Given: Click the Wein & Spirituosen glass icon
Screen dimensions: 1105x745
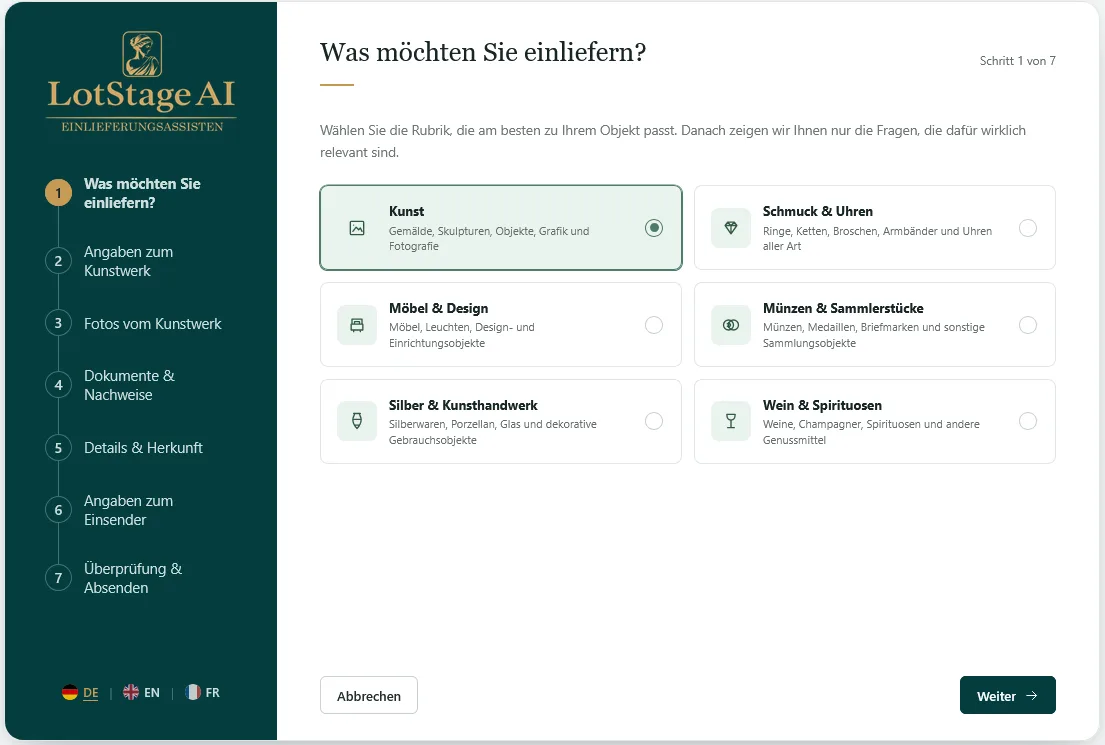Looking at the screenshot, I should pyautogui.click(x=731, y=421).
